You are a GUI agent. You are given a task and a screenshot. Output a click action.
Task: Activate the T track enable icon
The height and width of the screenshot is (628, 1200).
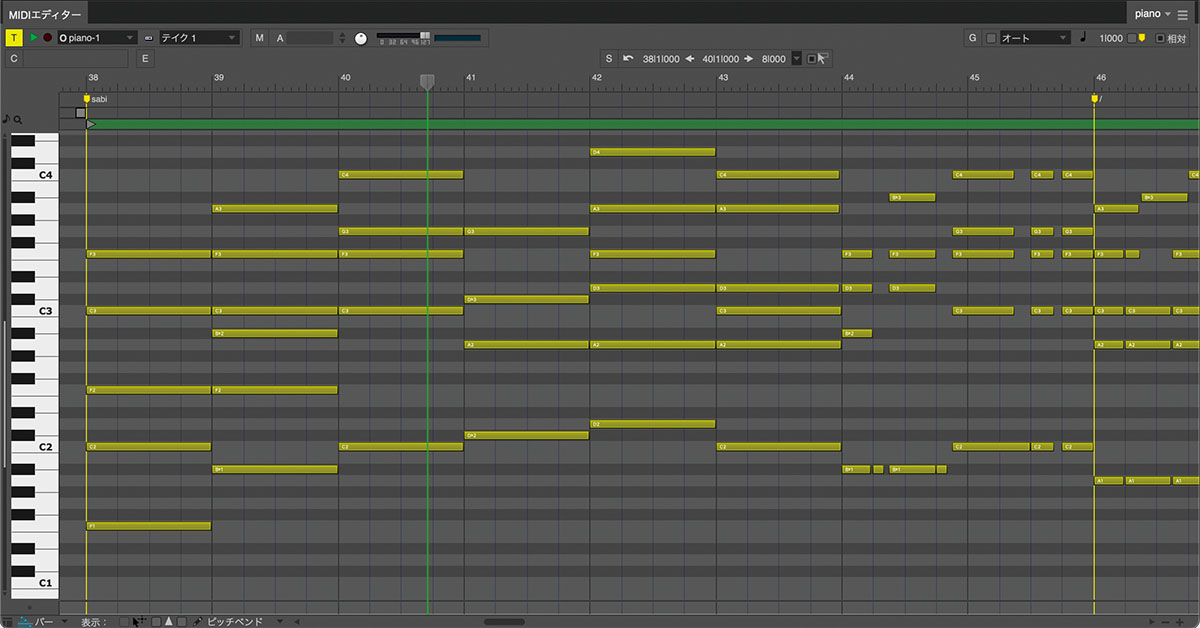coord(14,36)
